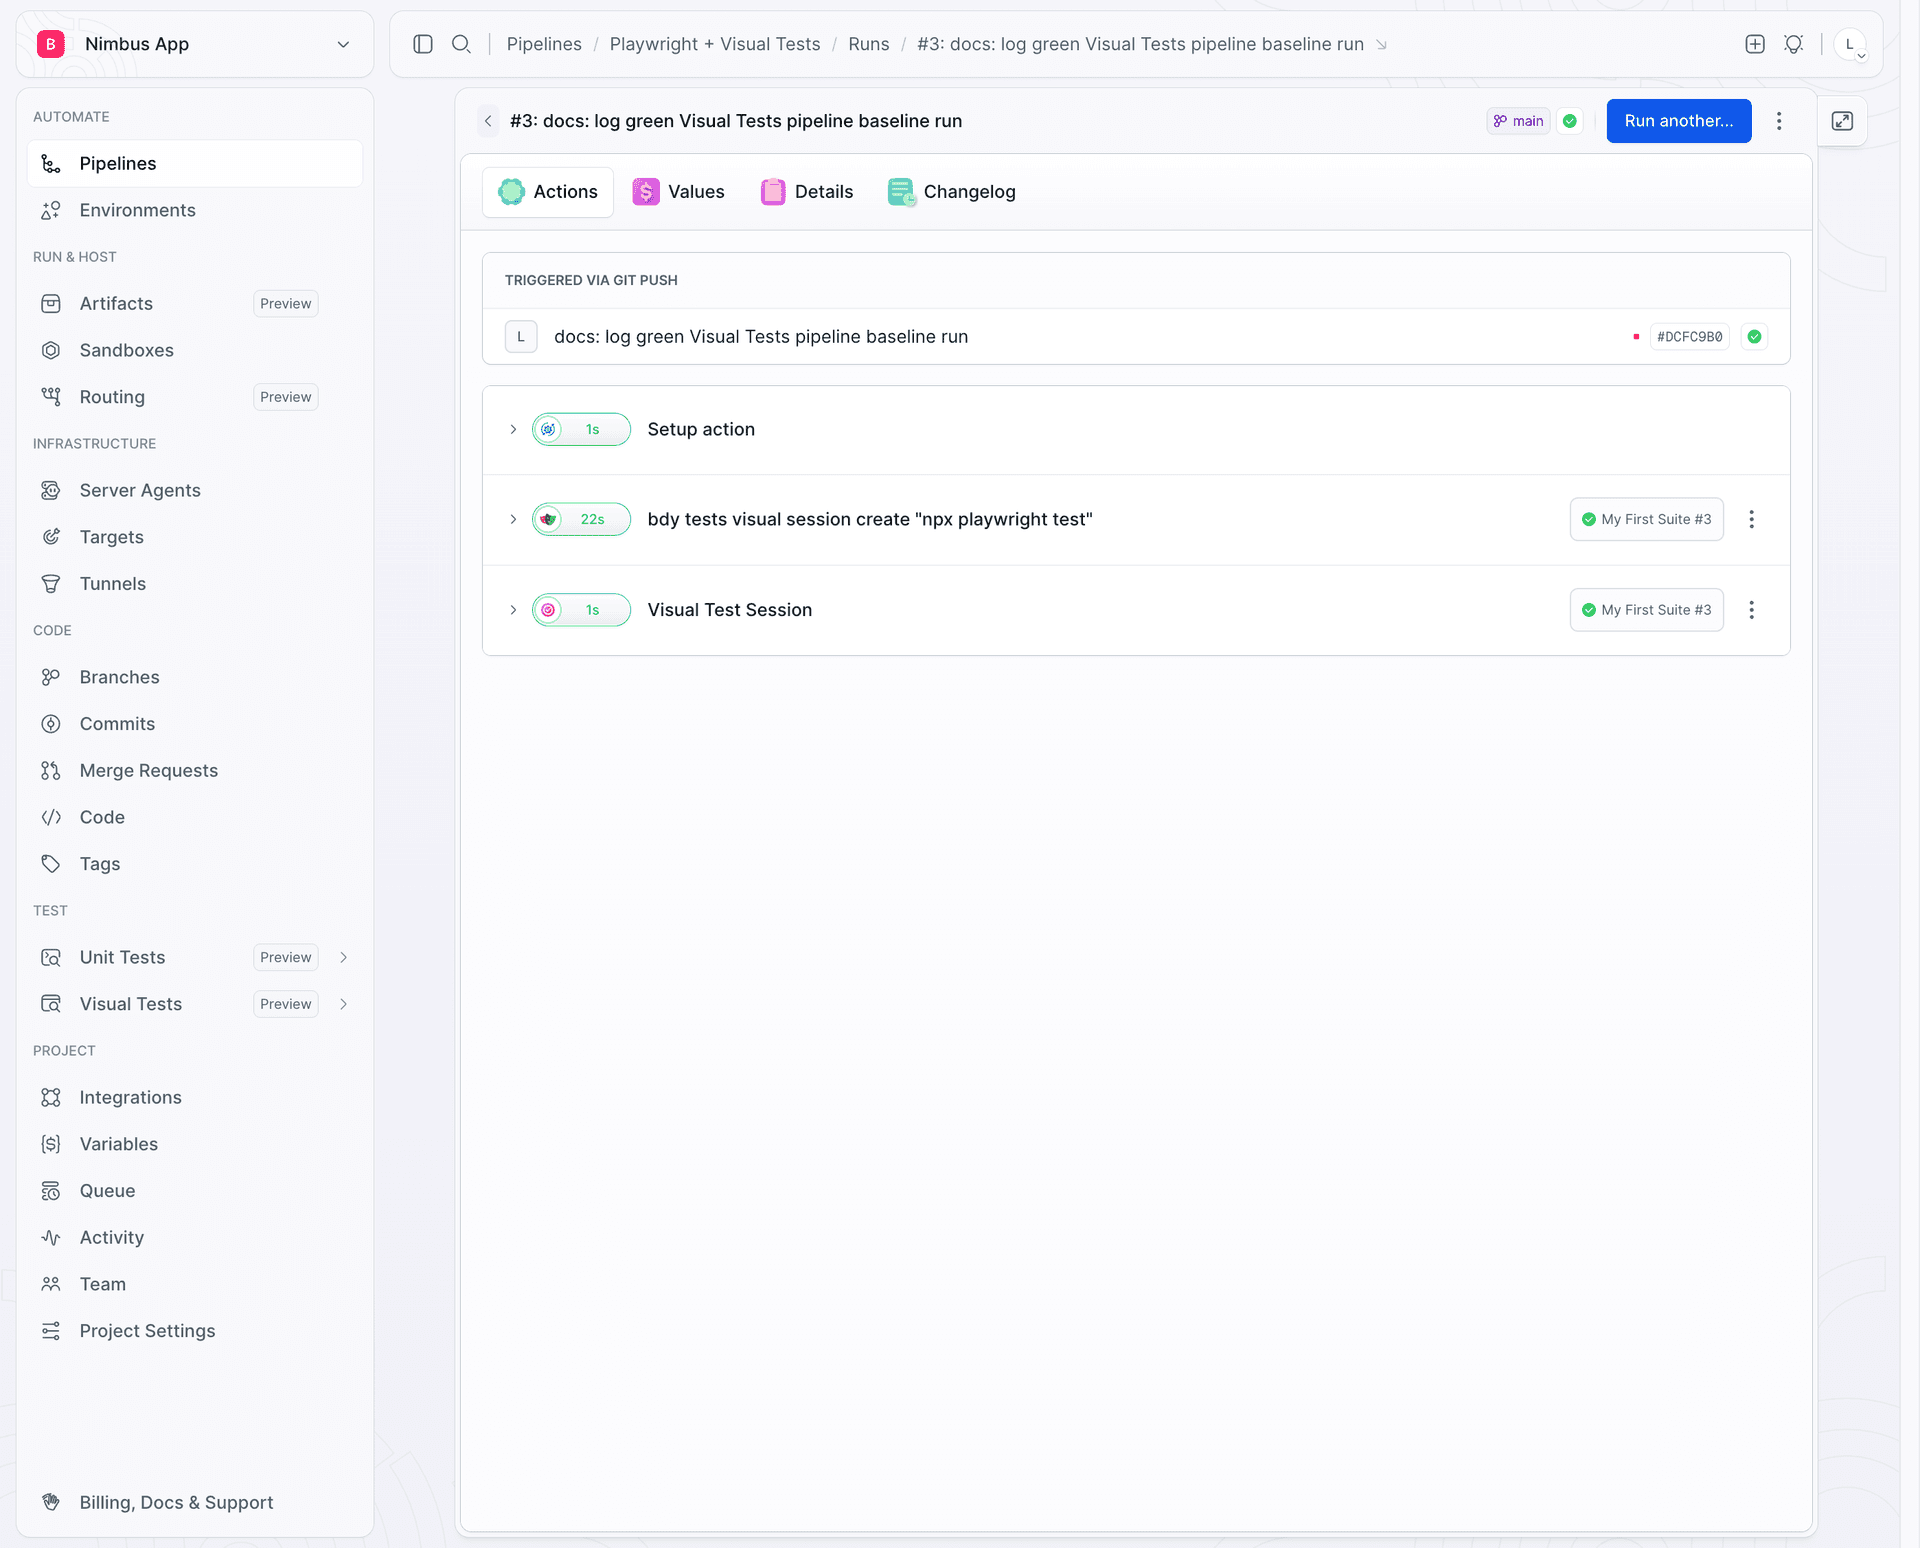Open the search magnifier icon

pyautogui.click(x=461, y=44)
